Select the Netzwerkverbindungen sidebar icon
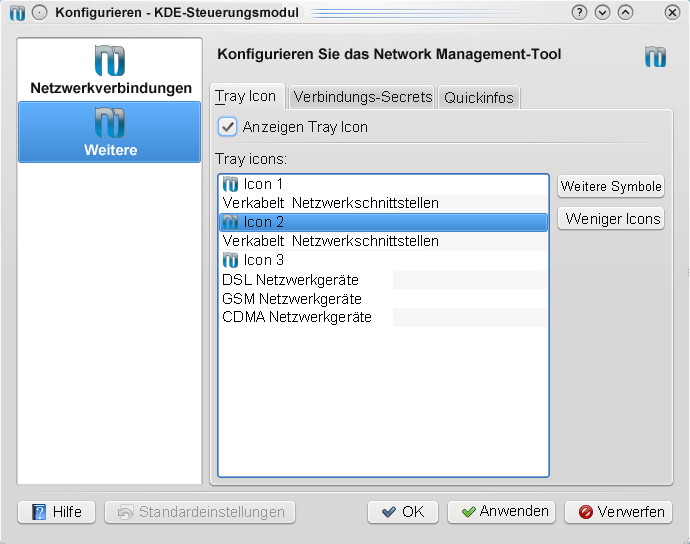This screenshot has width=690, height=544. 109,61
